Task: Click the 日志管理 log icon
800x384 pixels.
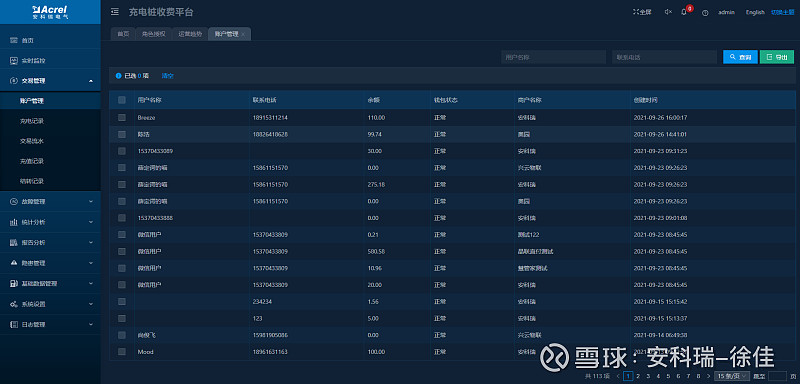Action: pyautogui.click(x=14, y=324)
